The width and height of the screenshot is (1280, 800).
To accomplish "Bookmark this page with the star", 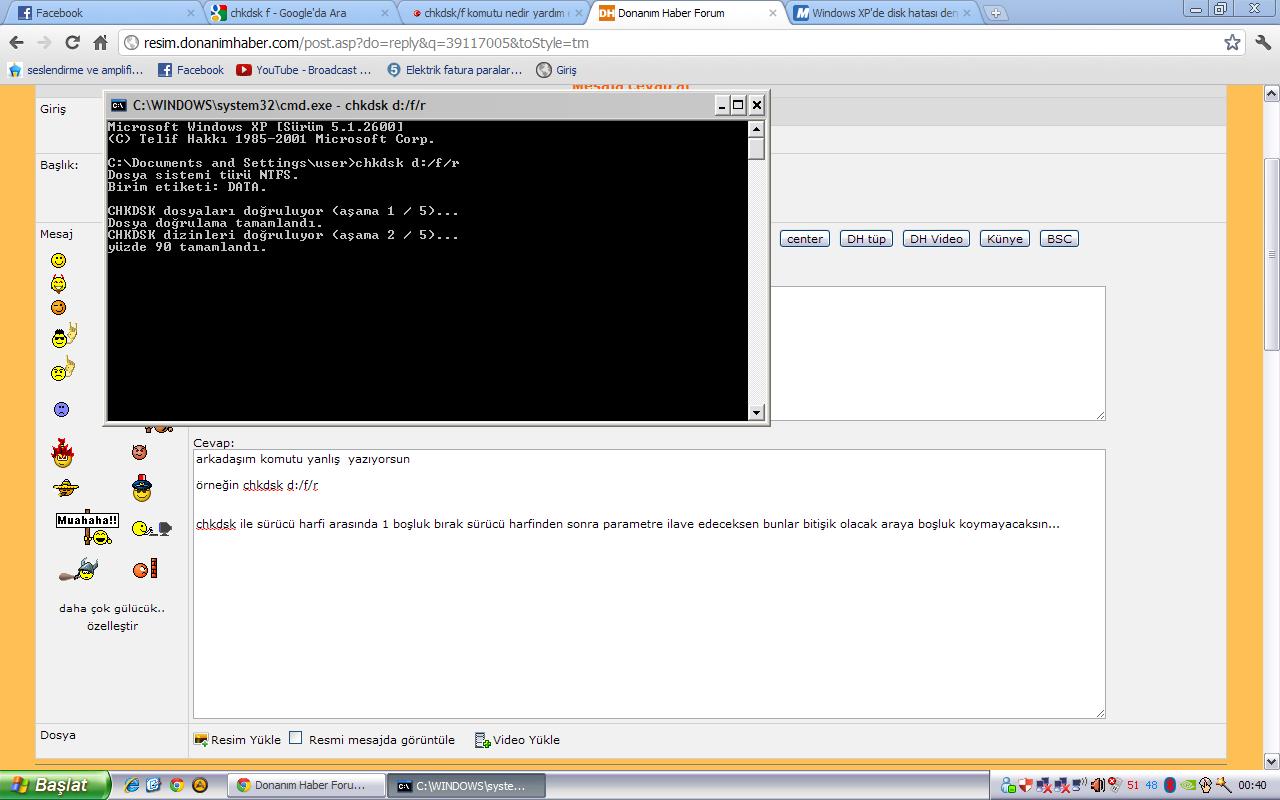I will (x=1232, y=42).
